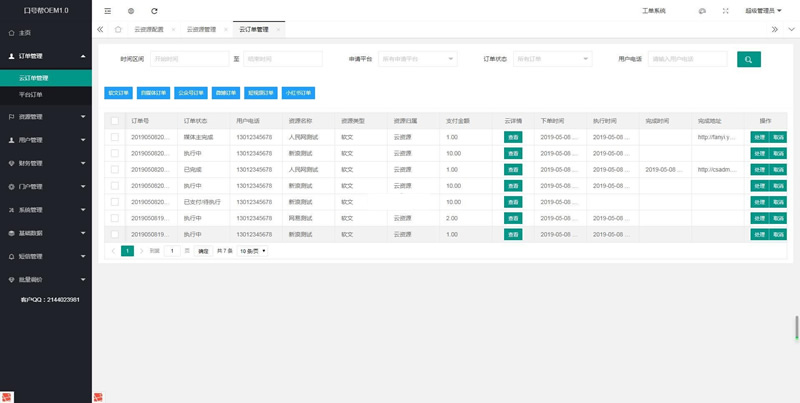
Task: Open the 订单状态 dropdown
Action: pyautogui.click(x=553, y=59)
